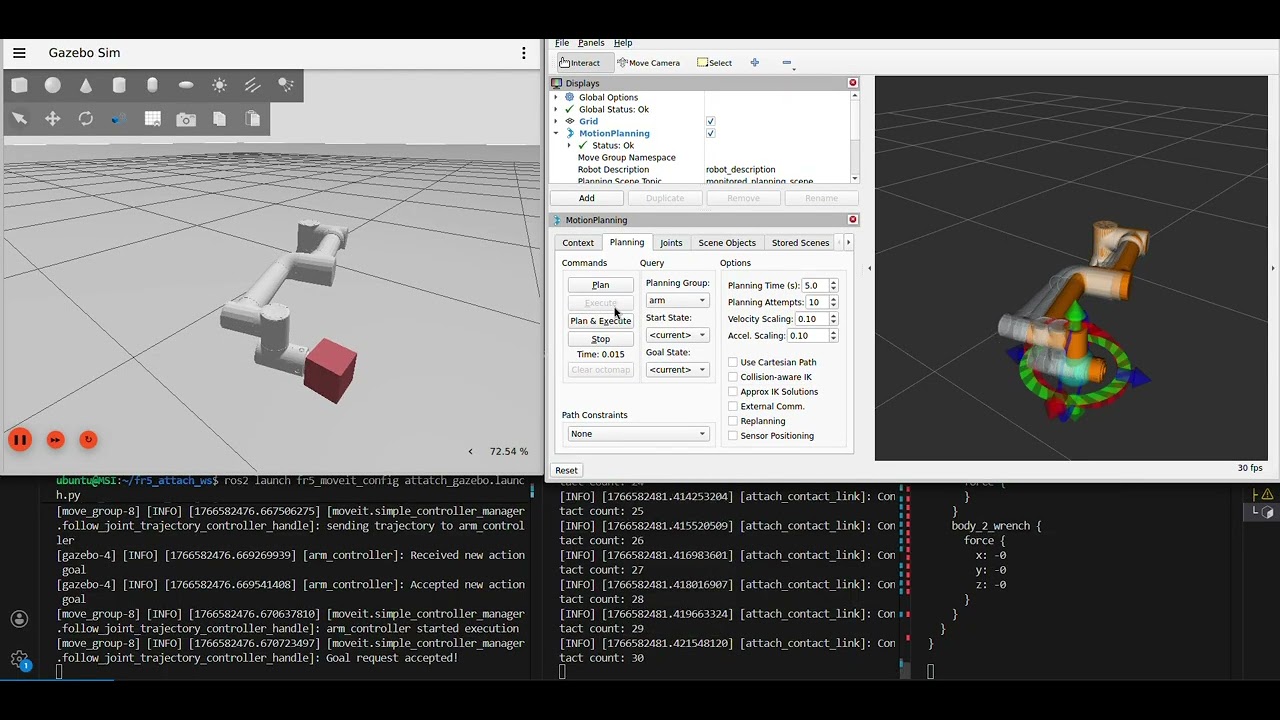Click the Add display button
The height and width of the screenshot is (720, 1280).
click(587, 198)
